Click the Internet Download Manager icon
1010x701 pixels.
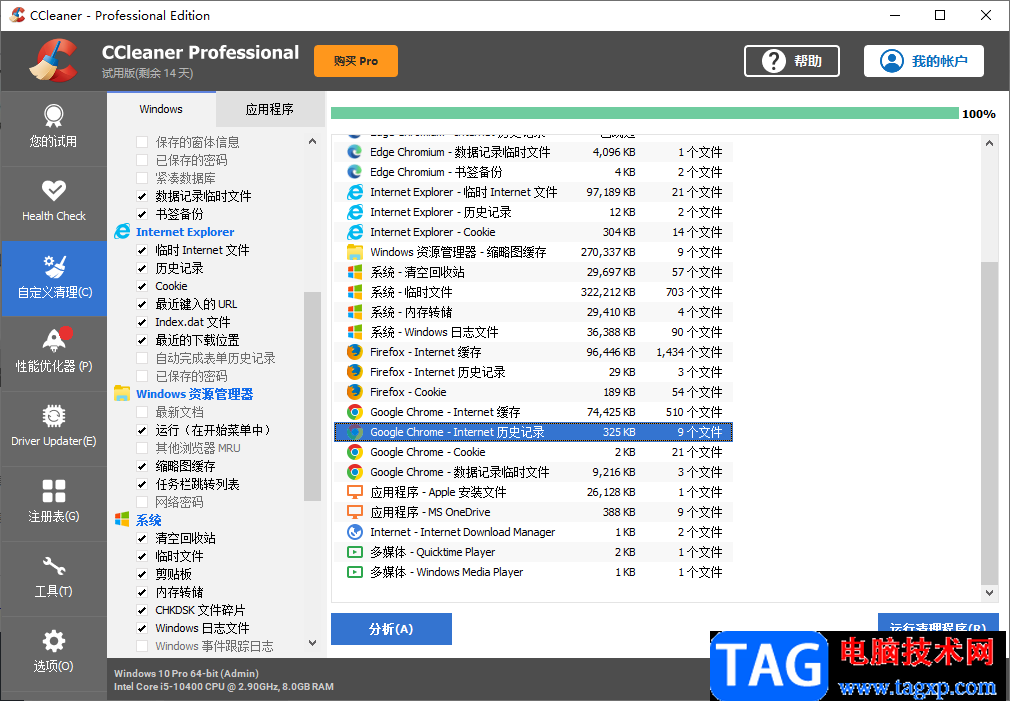click(x=354, y=532)
